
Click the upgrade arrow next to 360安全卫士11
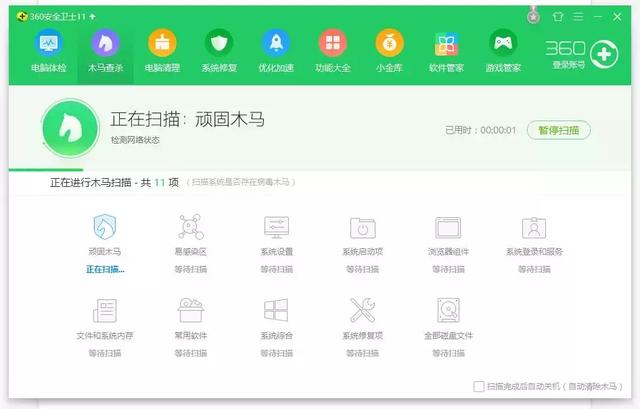pos(92,16)
